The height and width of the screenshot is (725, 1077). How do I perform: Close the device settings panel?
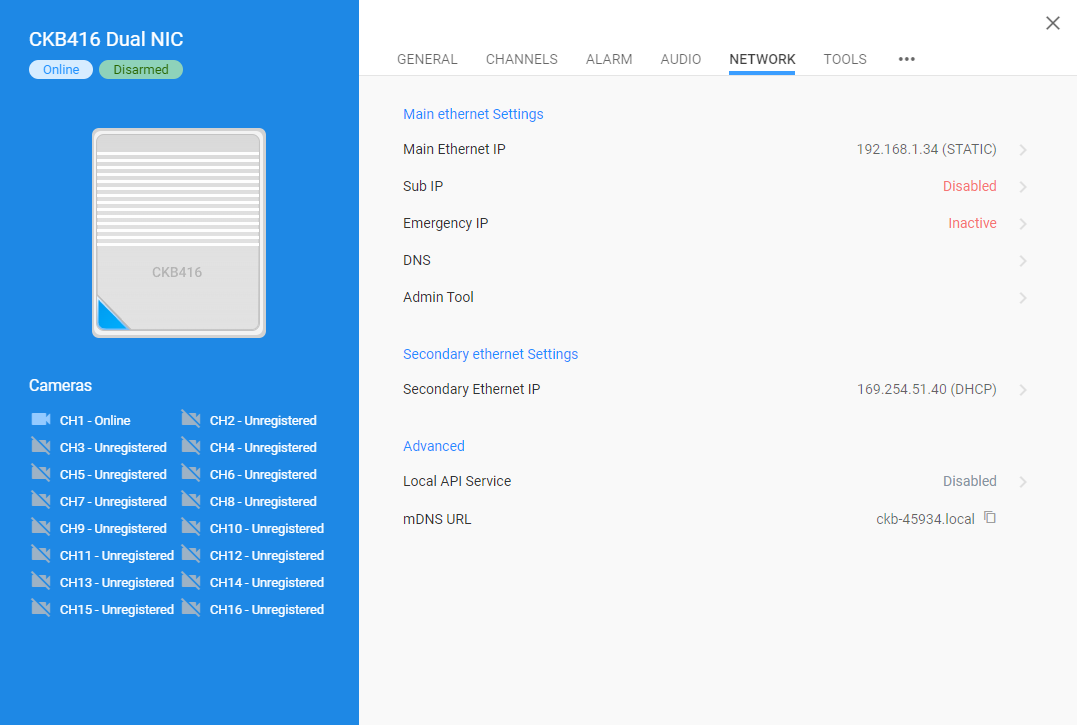(x=1052, y=23)
